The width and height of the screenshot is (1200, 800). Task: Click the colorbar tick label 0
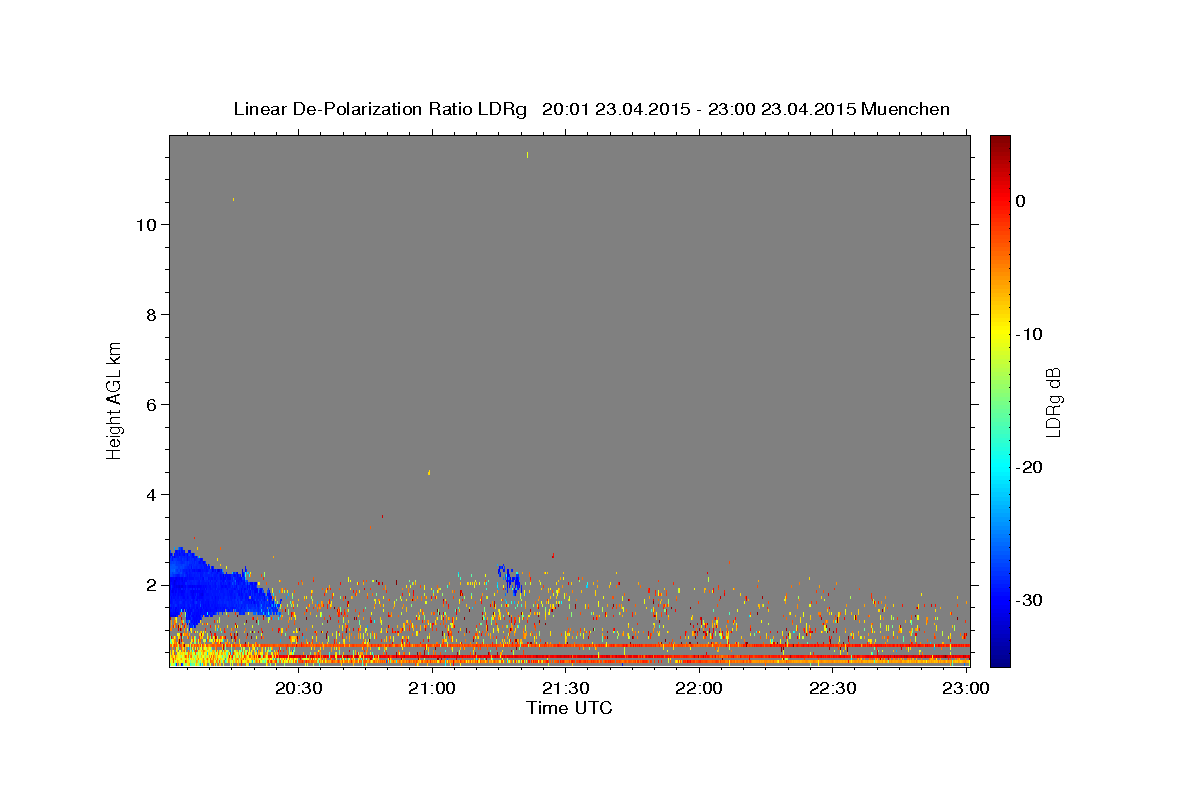point(1020,201)
